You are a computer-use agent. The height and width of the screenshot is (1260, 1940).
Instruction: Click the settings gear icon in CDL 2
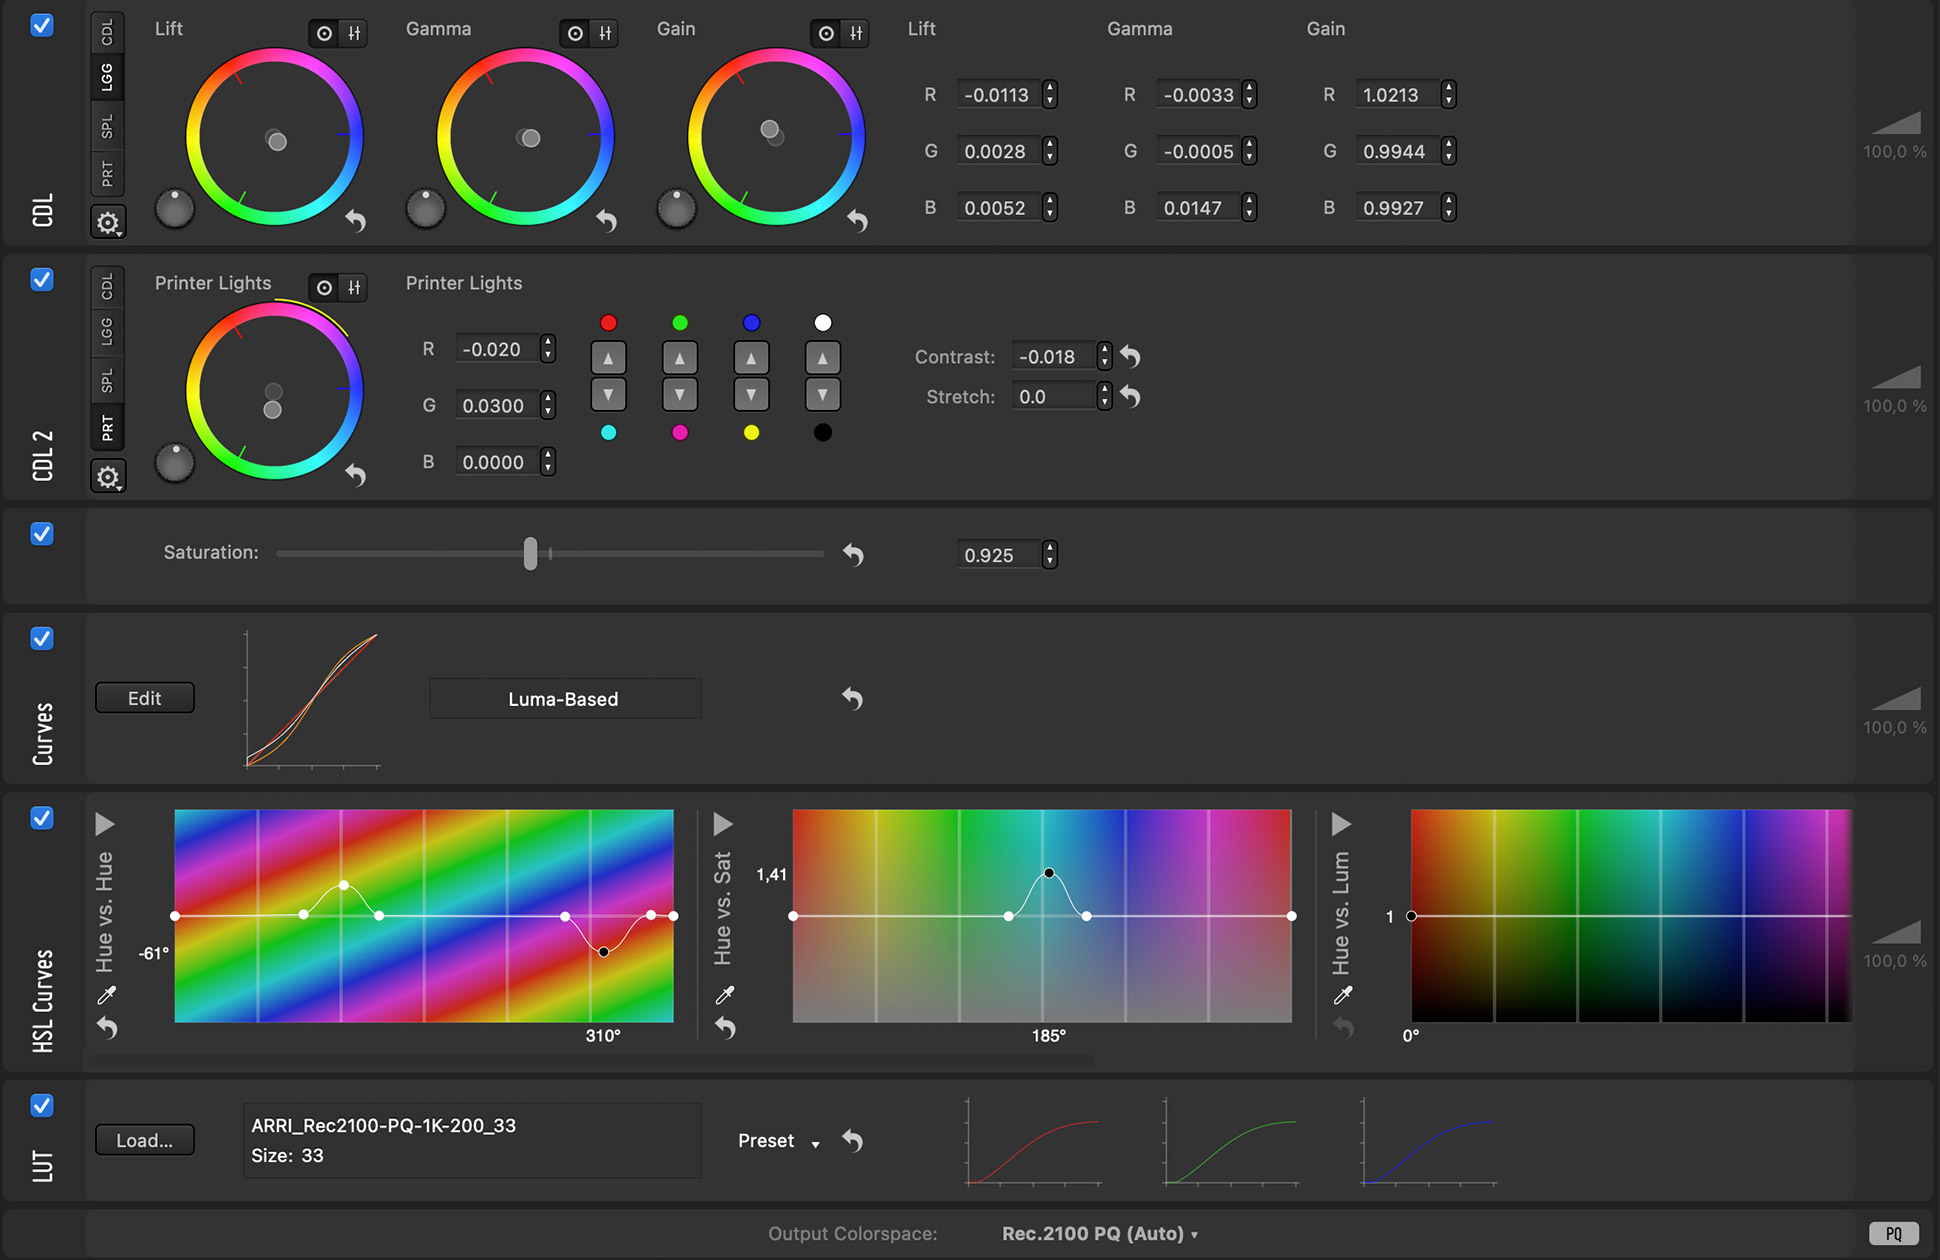pos(107,477)
